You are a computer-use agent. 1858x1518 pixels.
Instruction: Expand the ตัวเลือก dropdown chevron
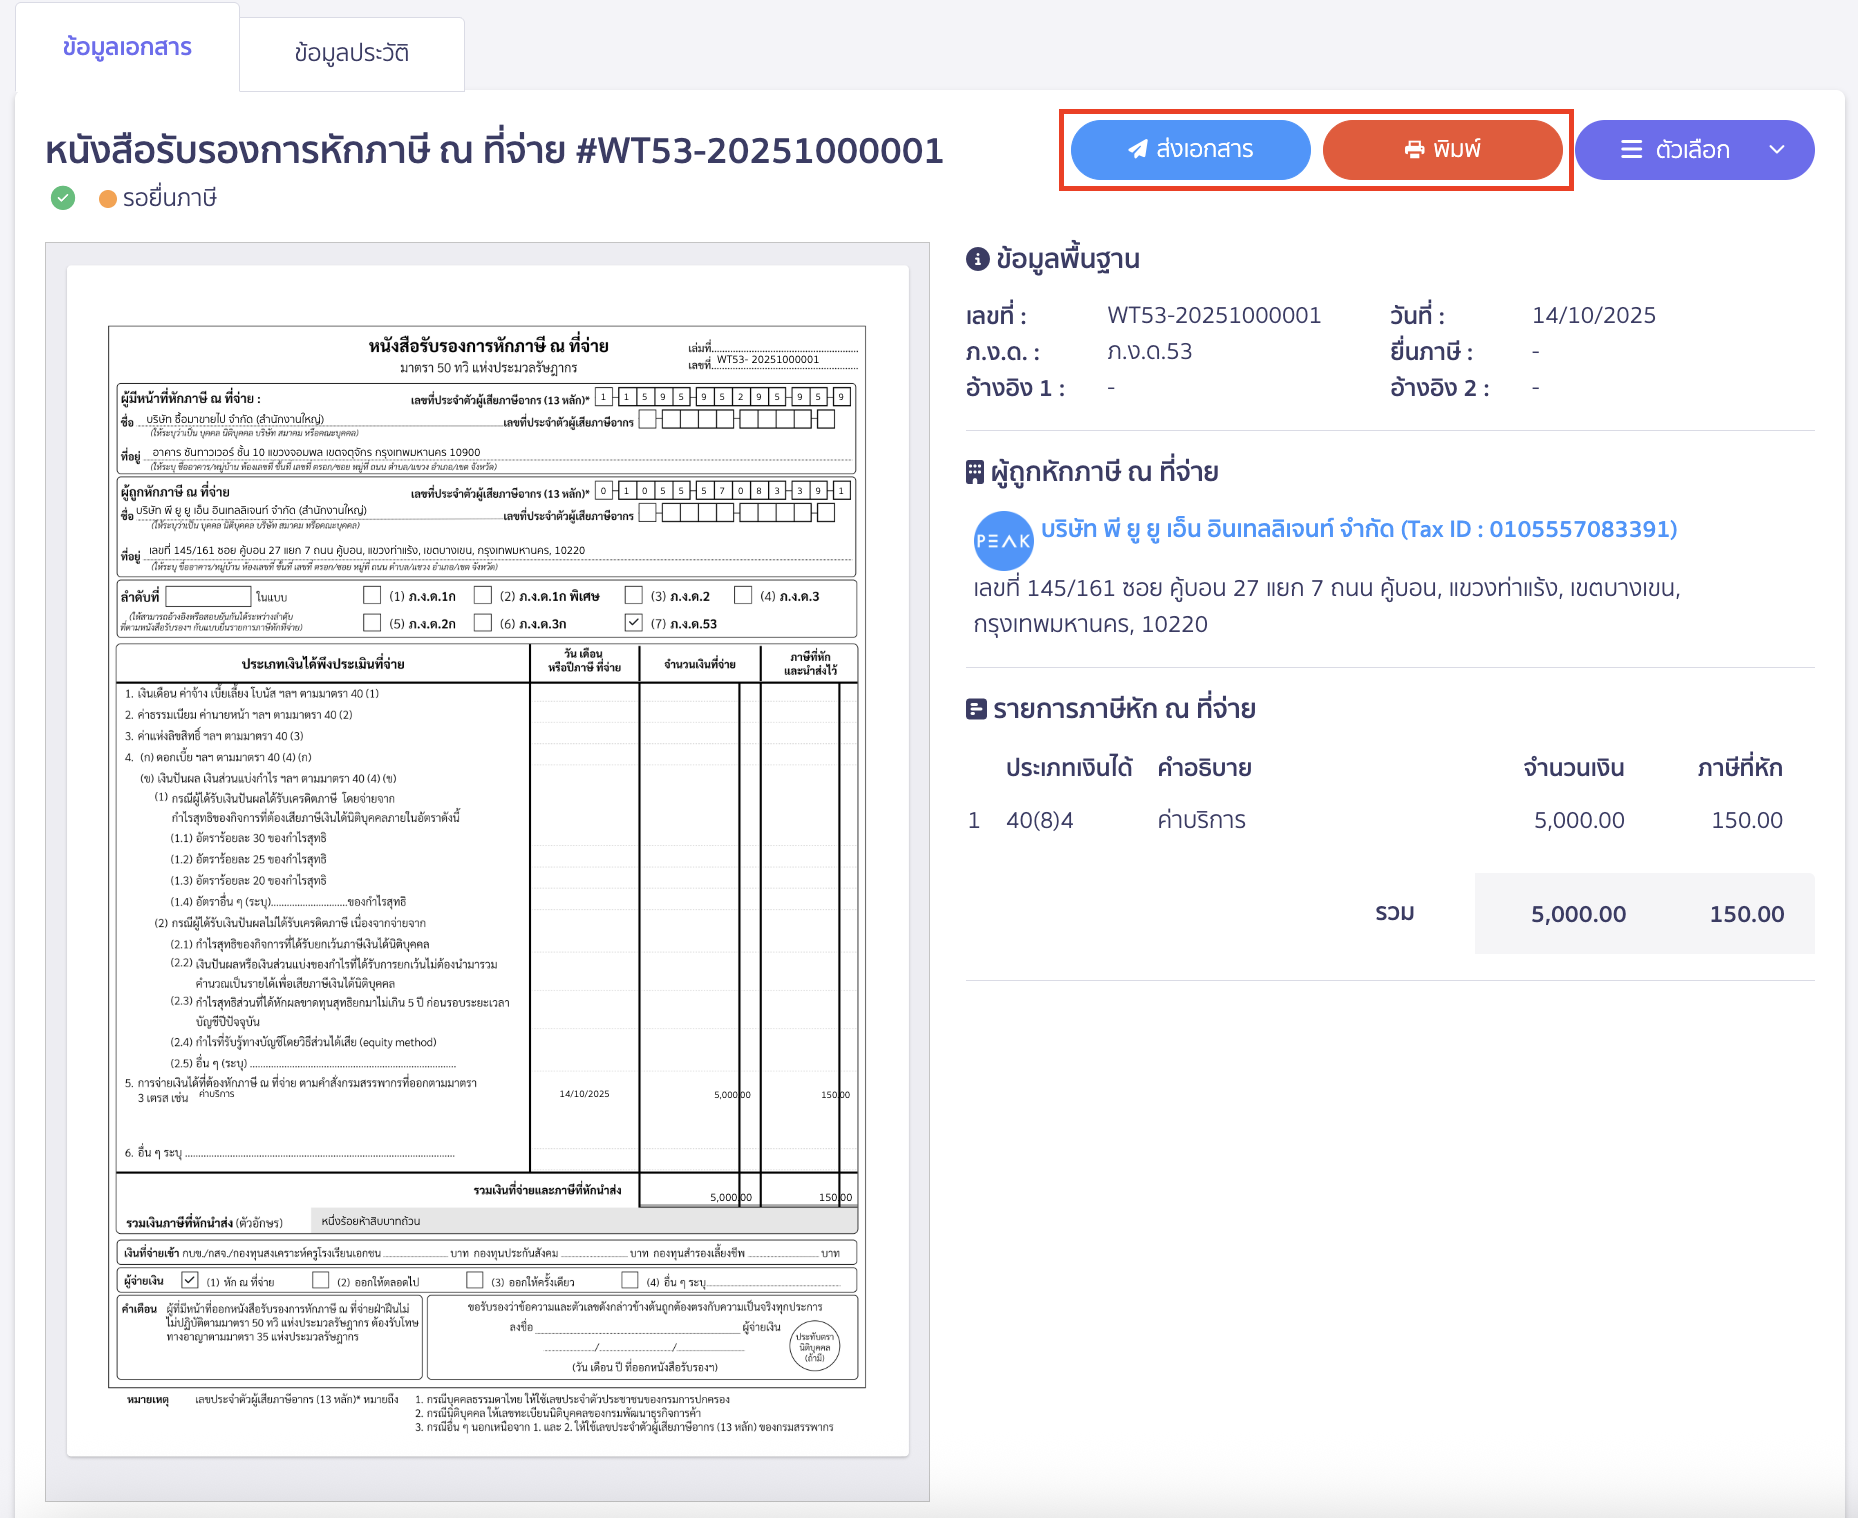pyautogui.click(x=1778, y=149)
